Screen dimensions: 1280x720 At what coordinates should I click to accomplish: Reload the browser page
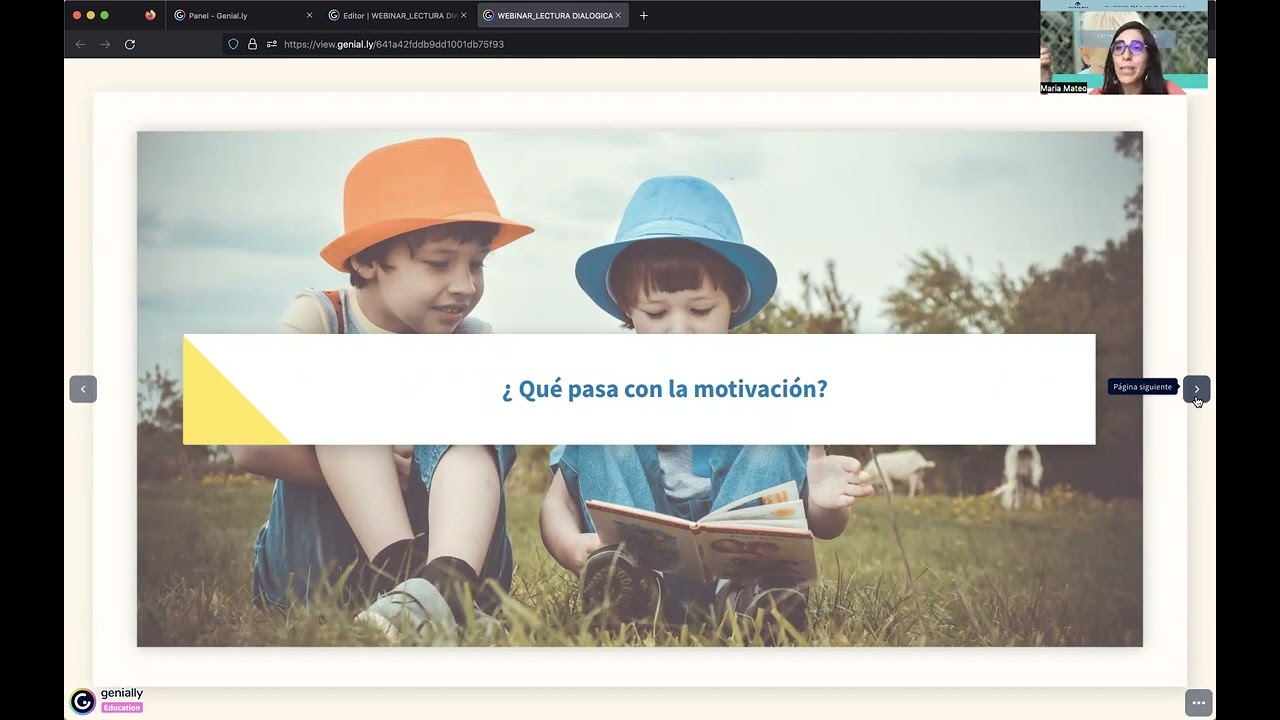coord(129,44)
